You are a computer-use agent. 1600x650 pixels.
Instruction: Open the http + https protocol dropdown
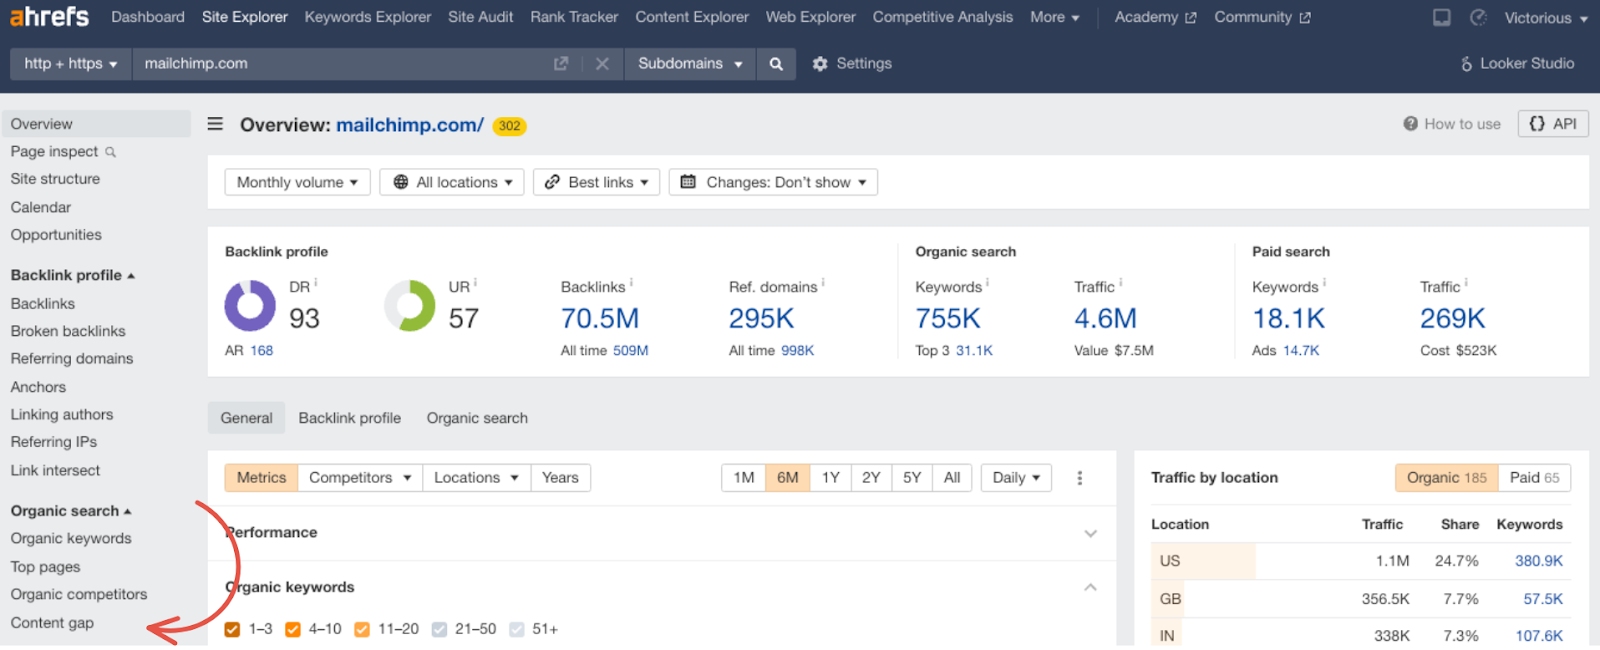(70, 64)
